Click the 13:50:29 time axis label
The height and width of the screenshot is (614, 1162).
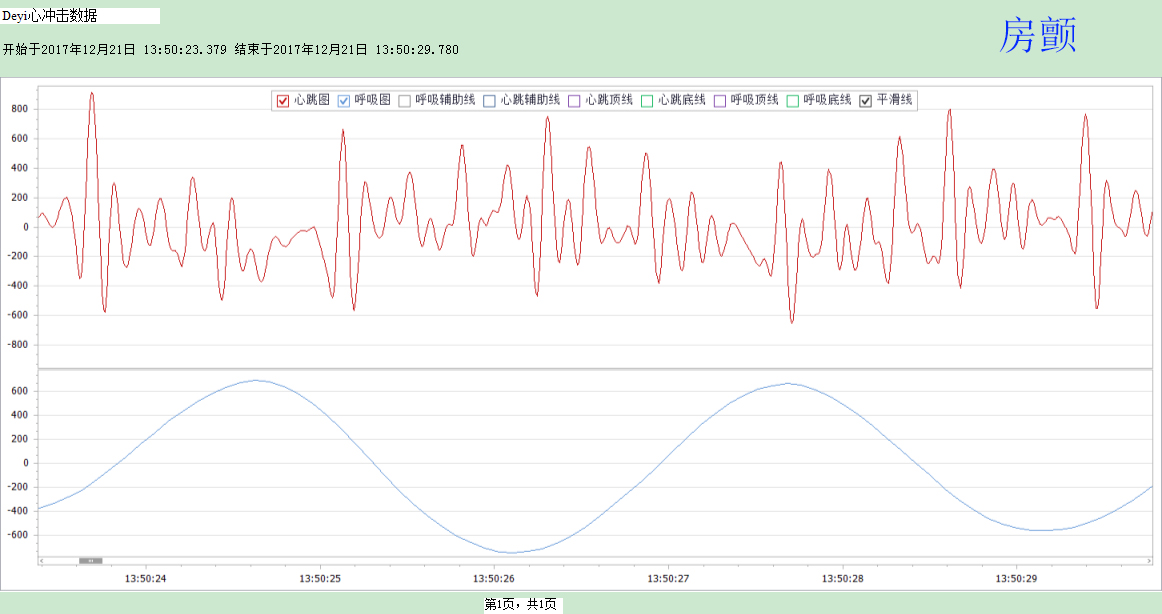[1016, 579]
